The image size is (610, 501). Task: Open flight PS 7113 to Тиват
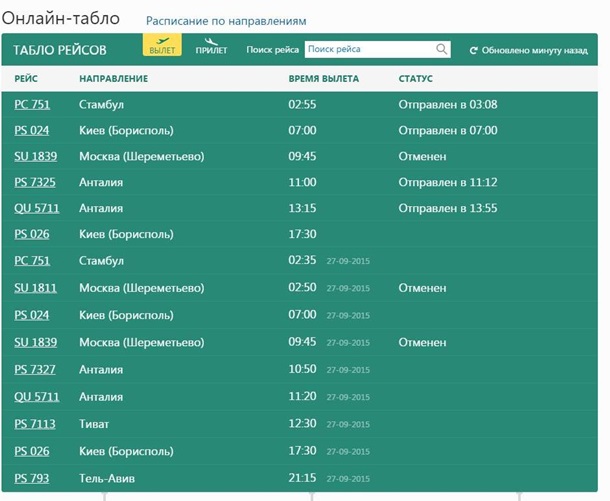[x=34, y=424]
